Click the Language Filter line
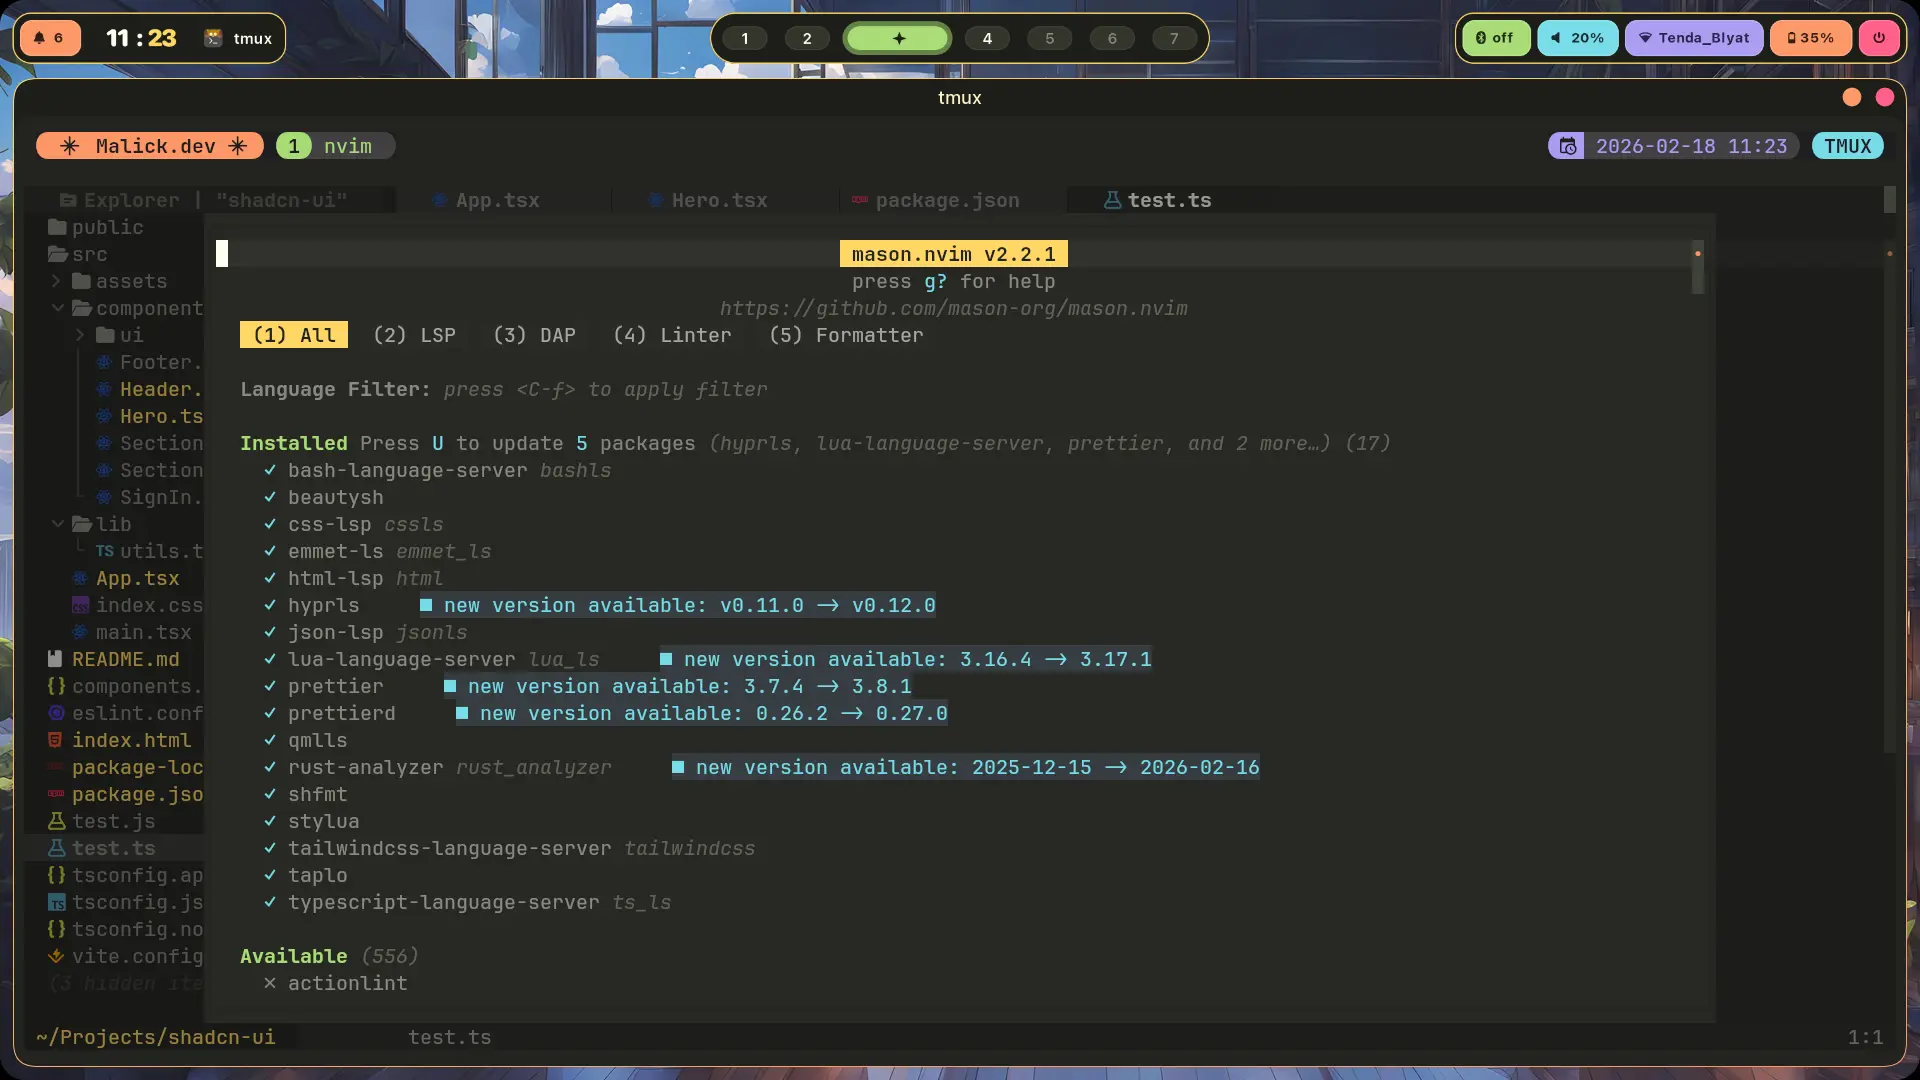Screen dimensions: 1920x1080 504,389
